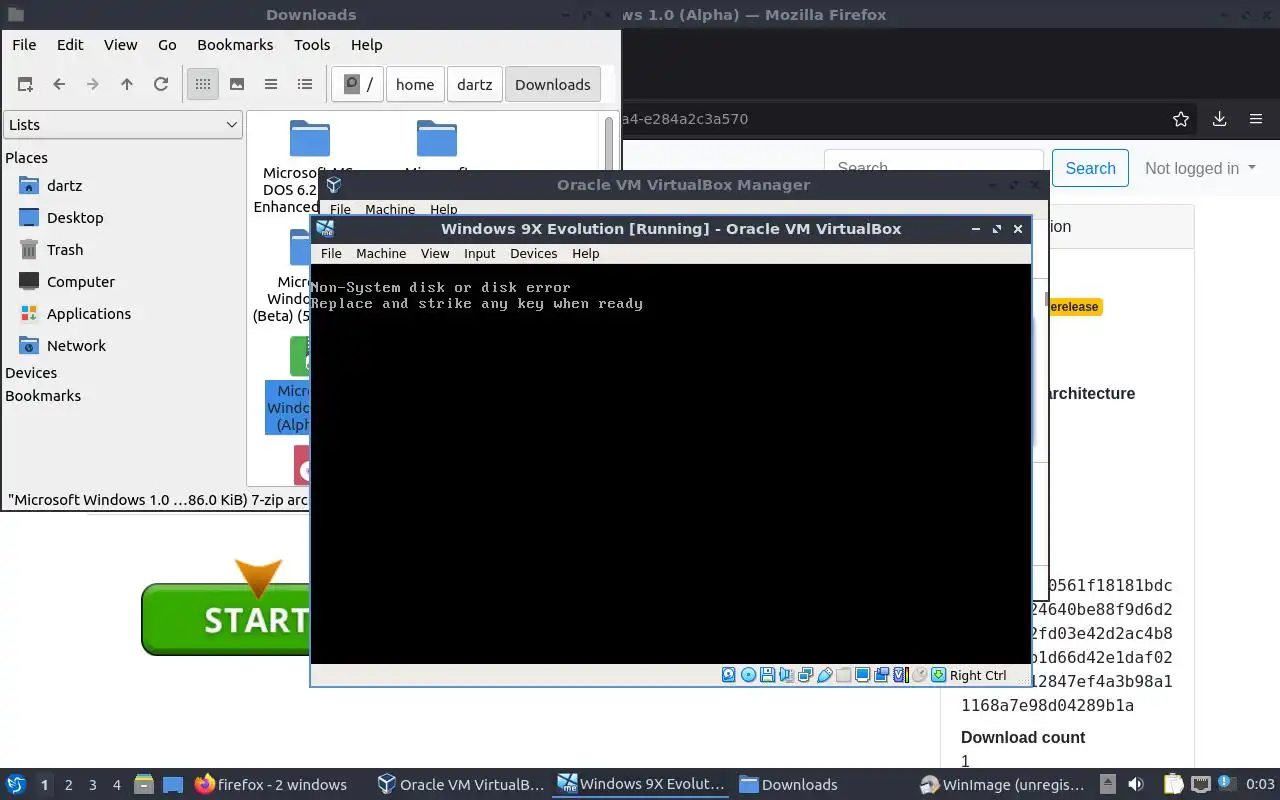Open Firefox downloads panel icon

click(x=1219, y=119)
